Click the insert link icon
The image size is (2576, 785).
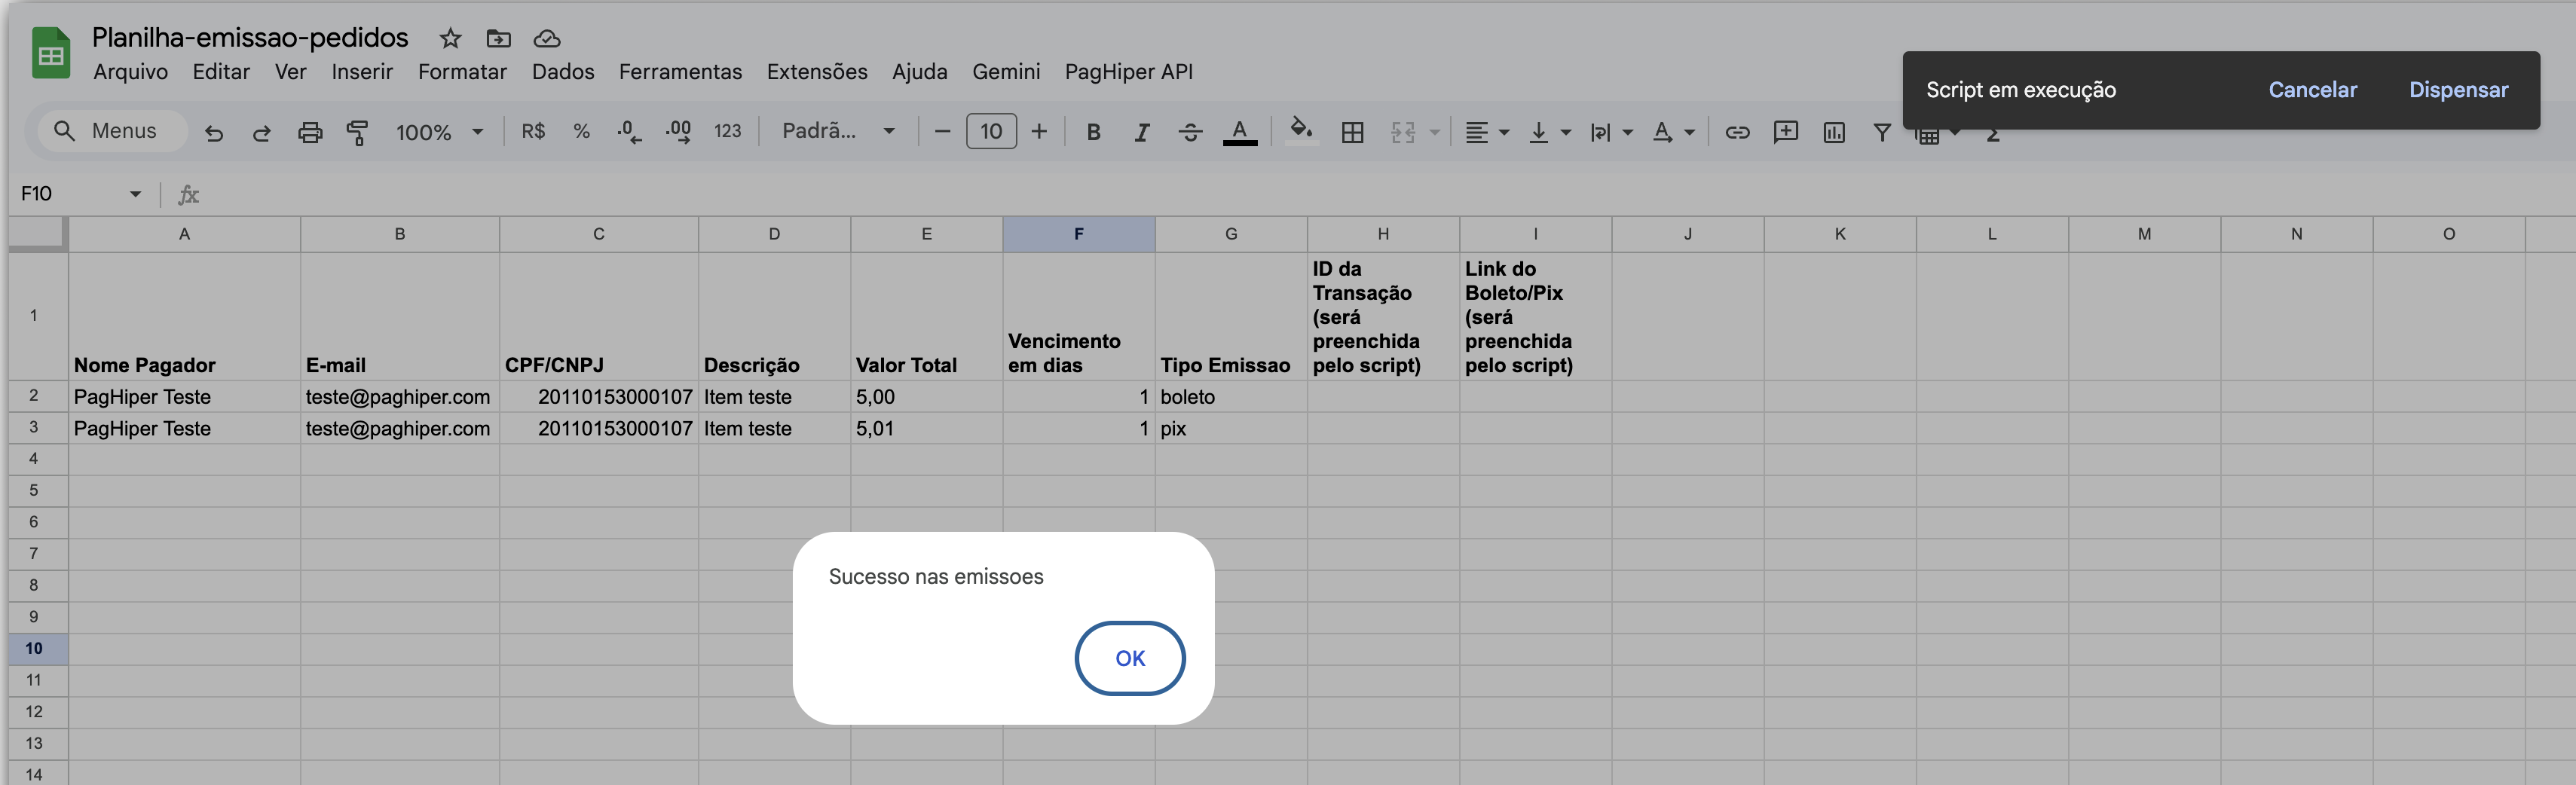coord(1737,132)
